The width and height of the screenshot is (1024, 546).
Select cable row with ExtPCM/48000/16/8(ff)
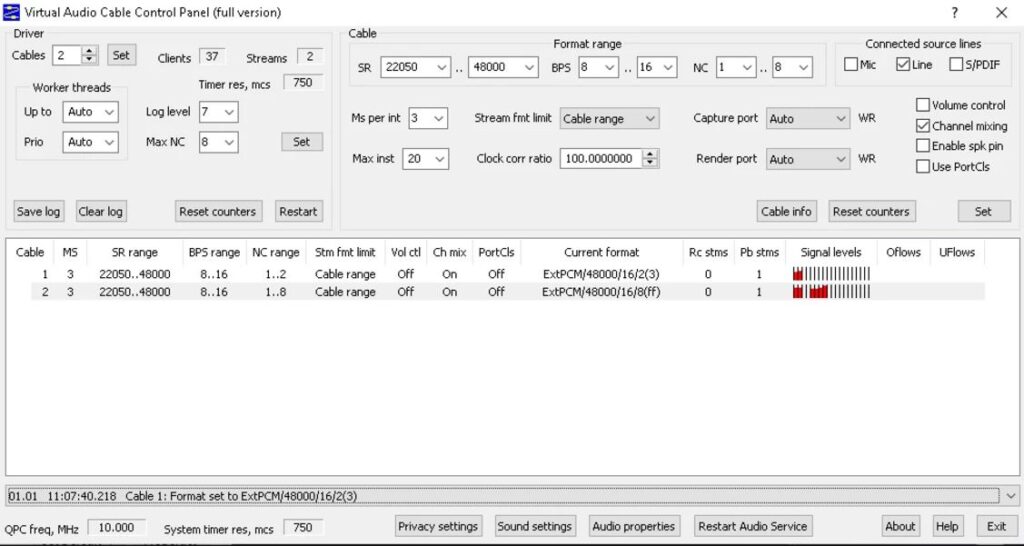(x=508, y=292)
